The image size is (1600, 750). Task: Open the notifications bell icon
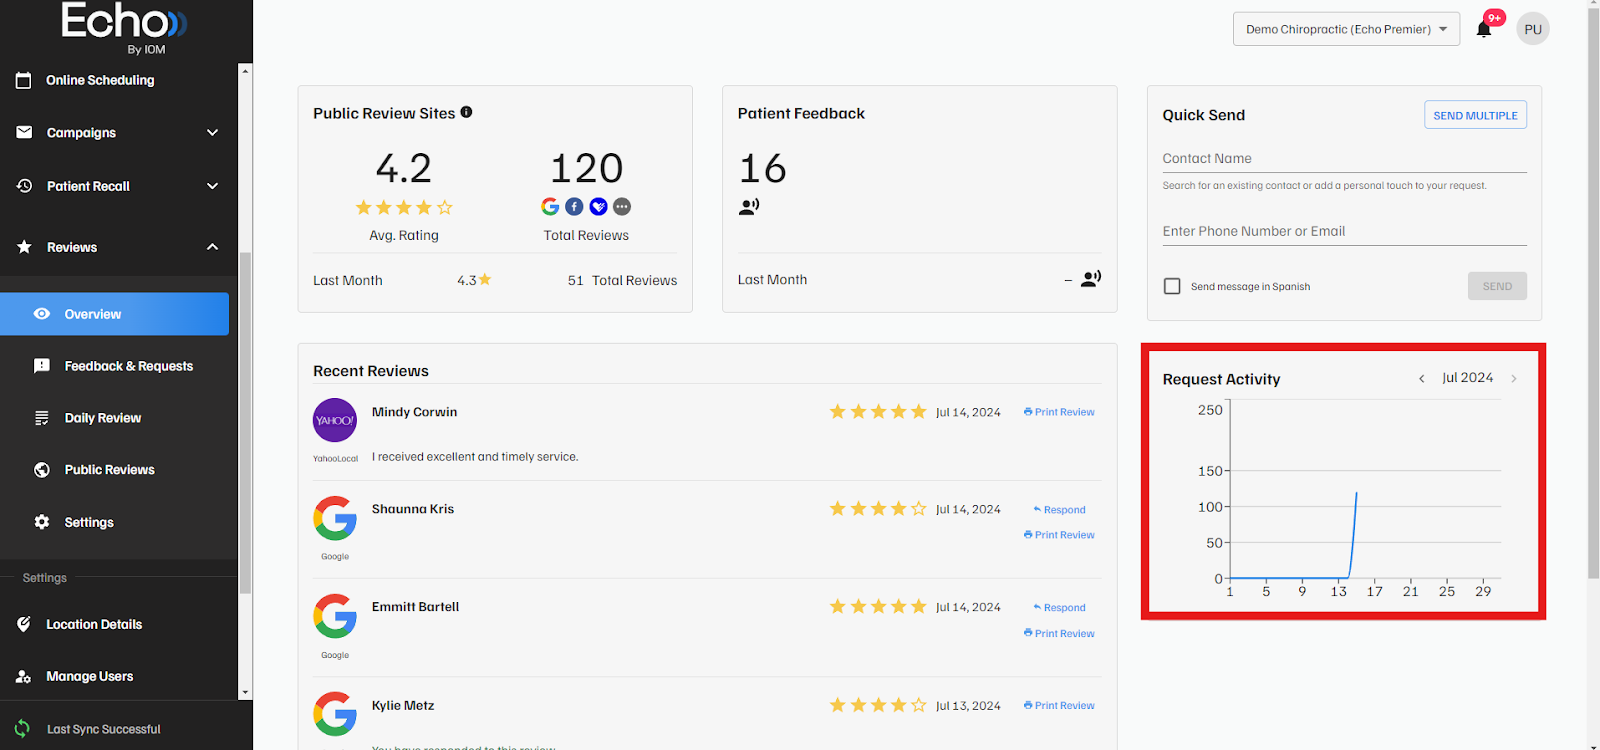click(1484, 29)
